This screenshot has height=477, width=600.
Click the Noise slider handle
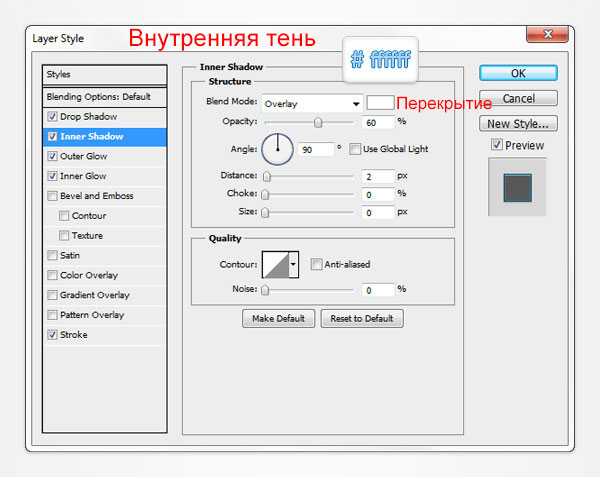[x=265, y=290]
